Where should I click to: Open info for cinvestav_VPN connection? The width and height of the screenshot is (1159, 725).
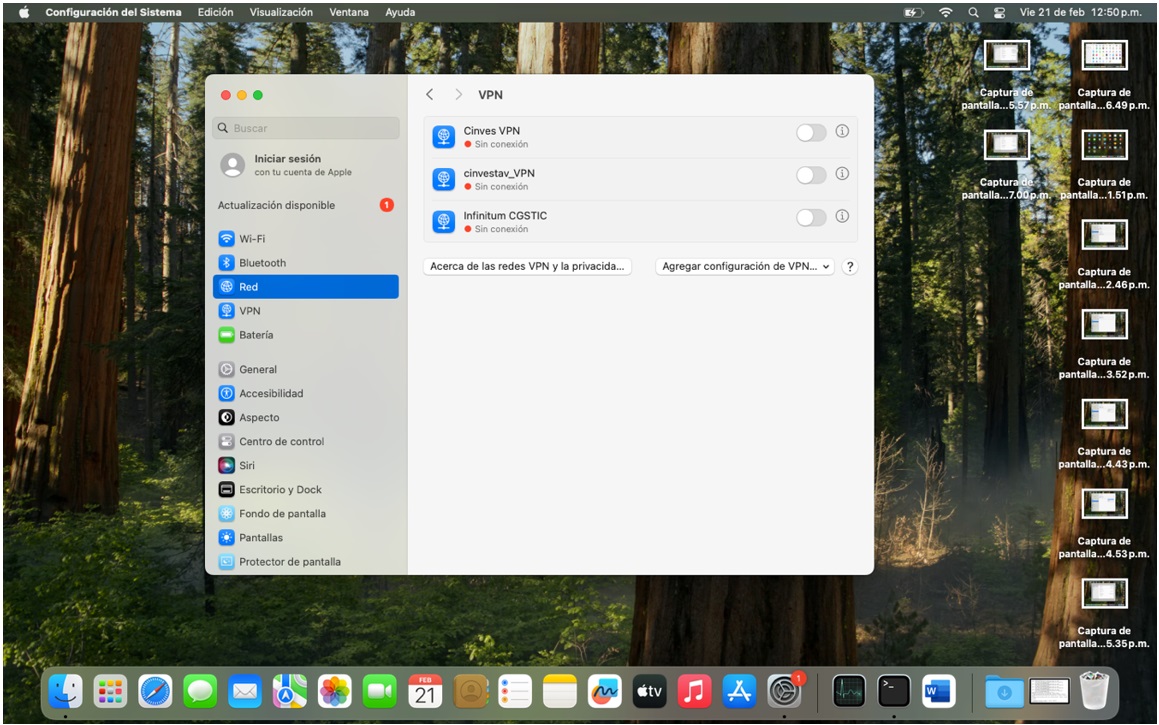point(842,174)
